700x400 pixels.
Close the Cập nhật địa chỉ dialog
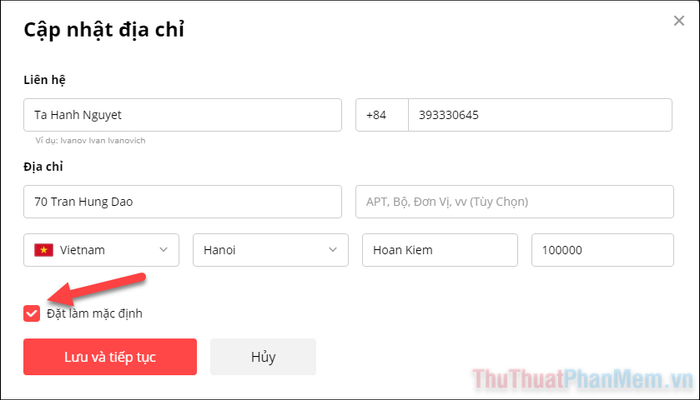pyautogui.click(x=679, y=21)
